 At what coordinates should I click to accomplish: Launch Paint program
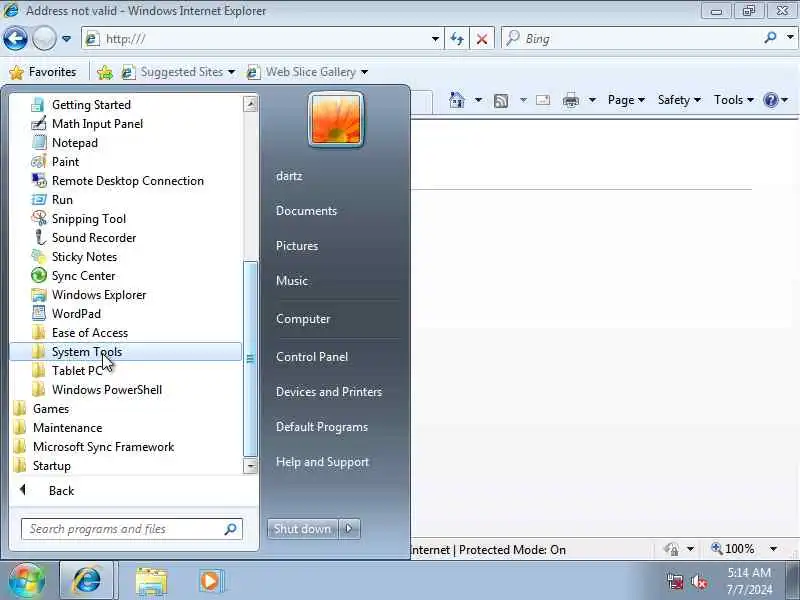point(126,162)
